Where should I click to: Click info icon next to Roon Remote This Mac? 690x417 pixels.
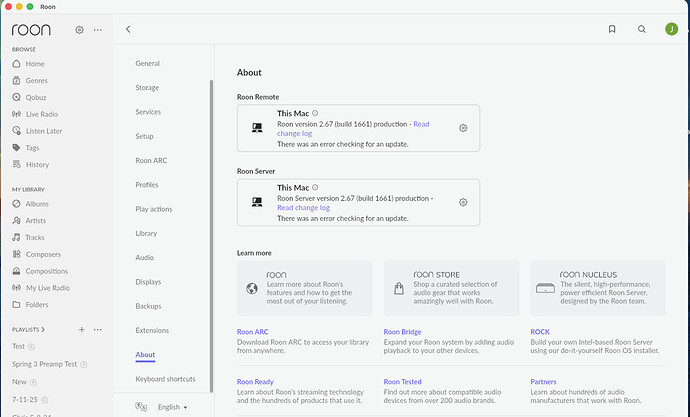pos(315,113)
